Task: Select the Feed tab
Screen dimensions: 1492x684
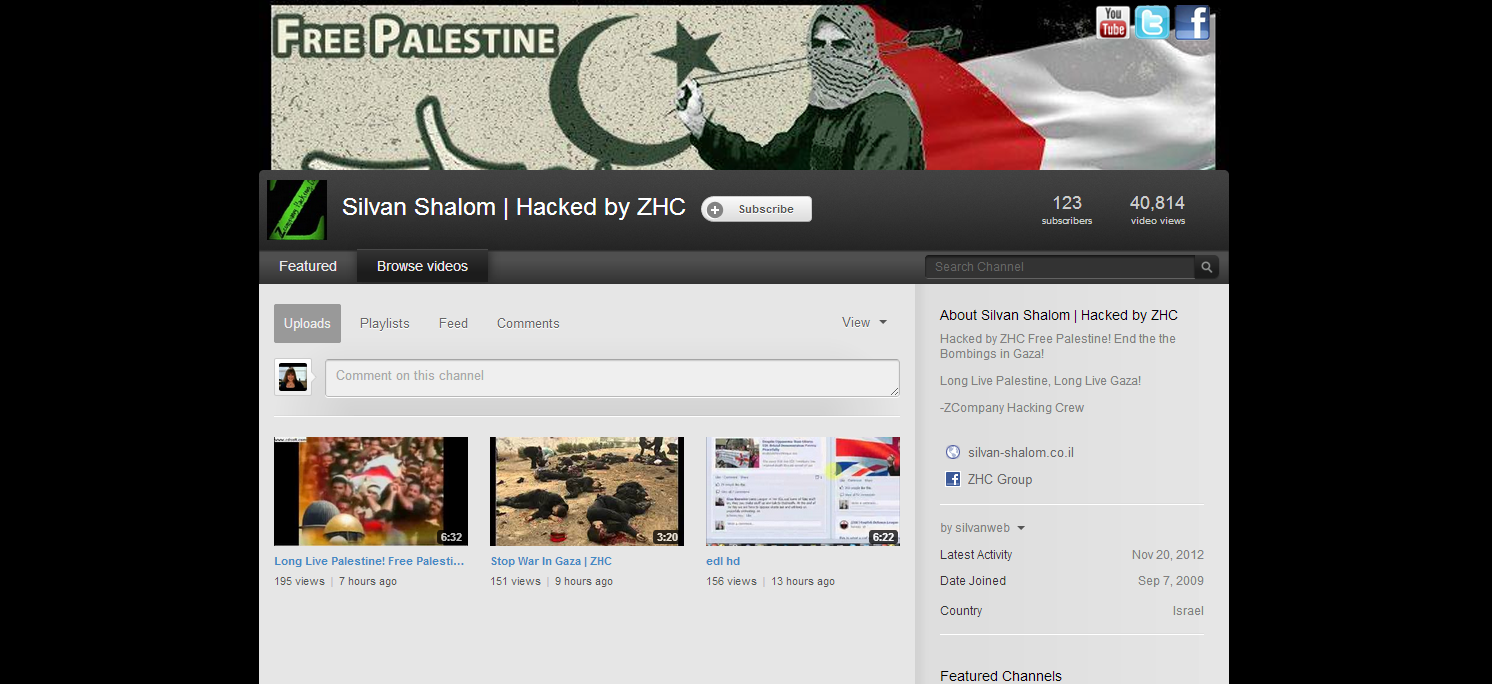Action: pos(453,323)
